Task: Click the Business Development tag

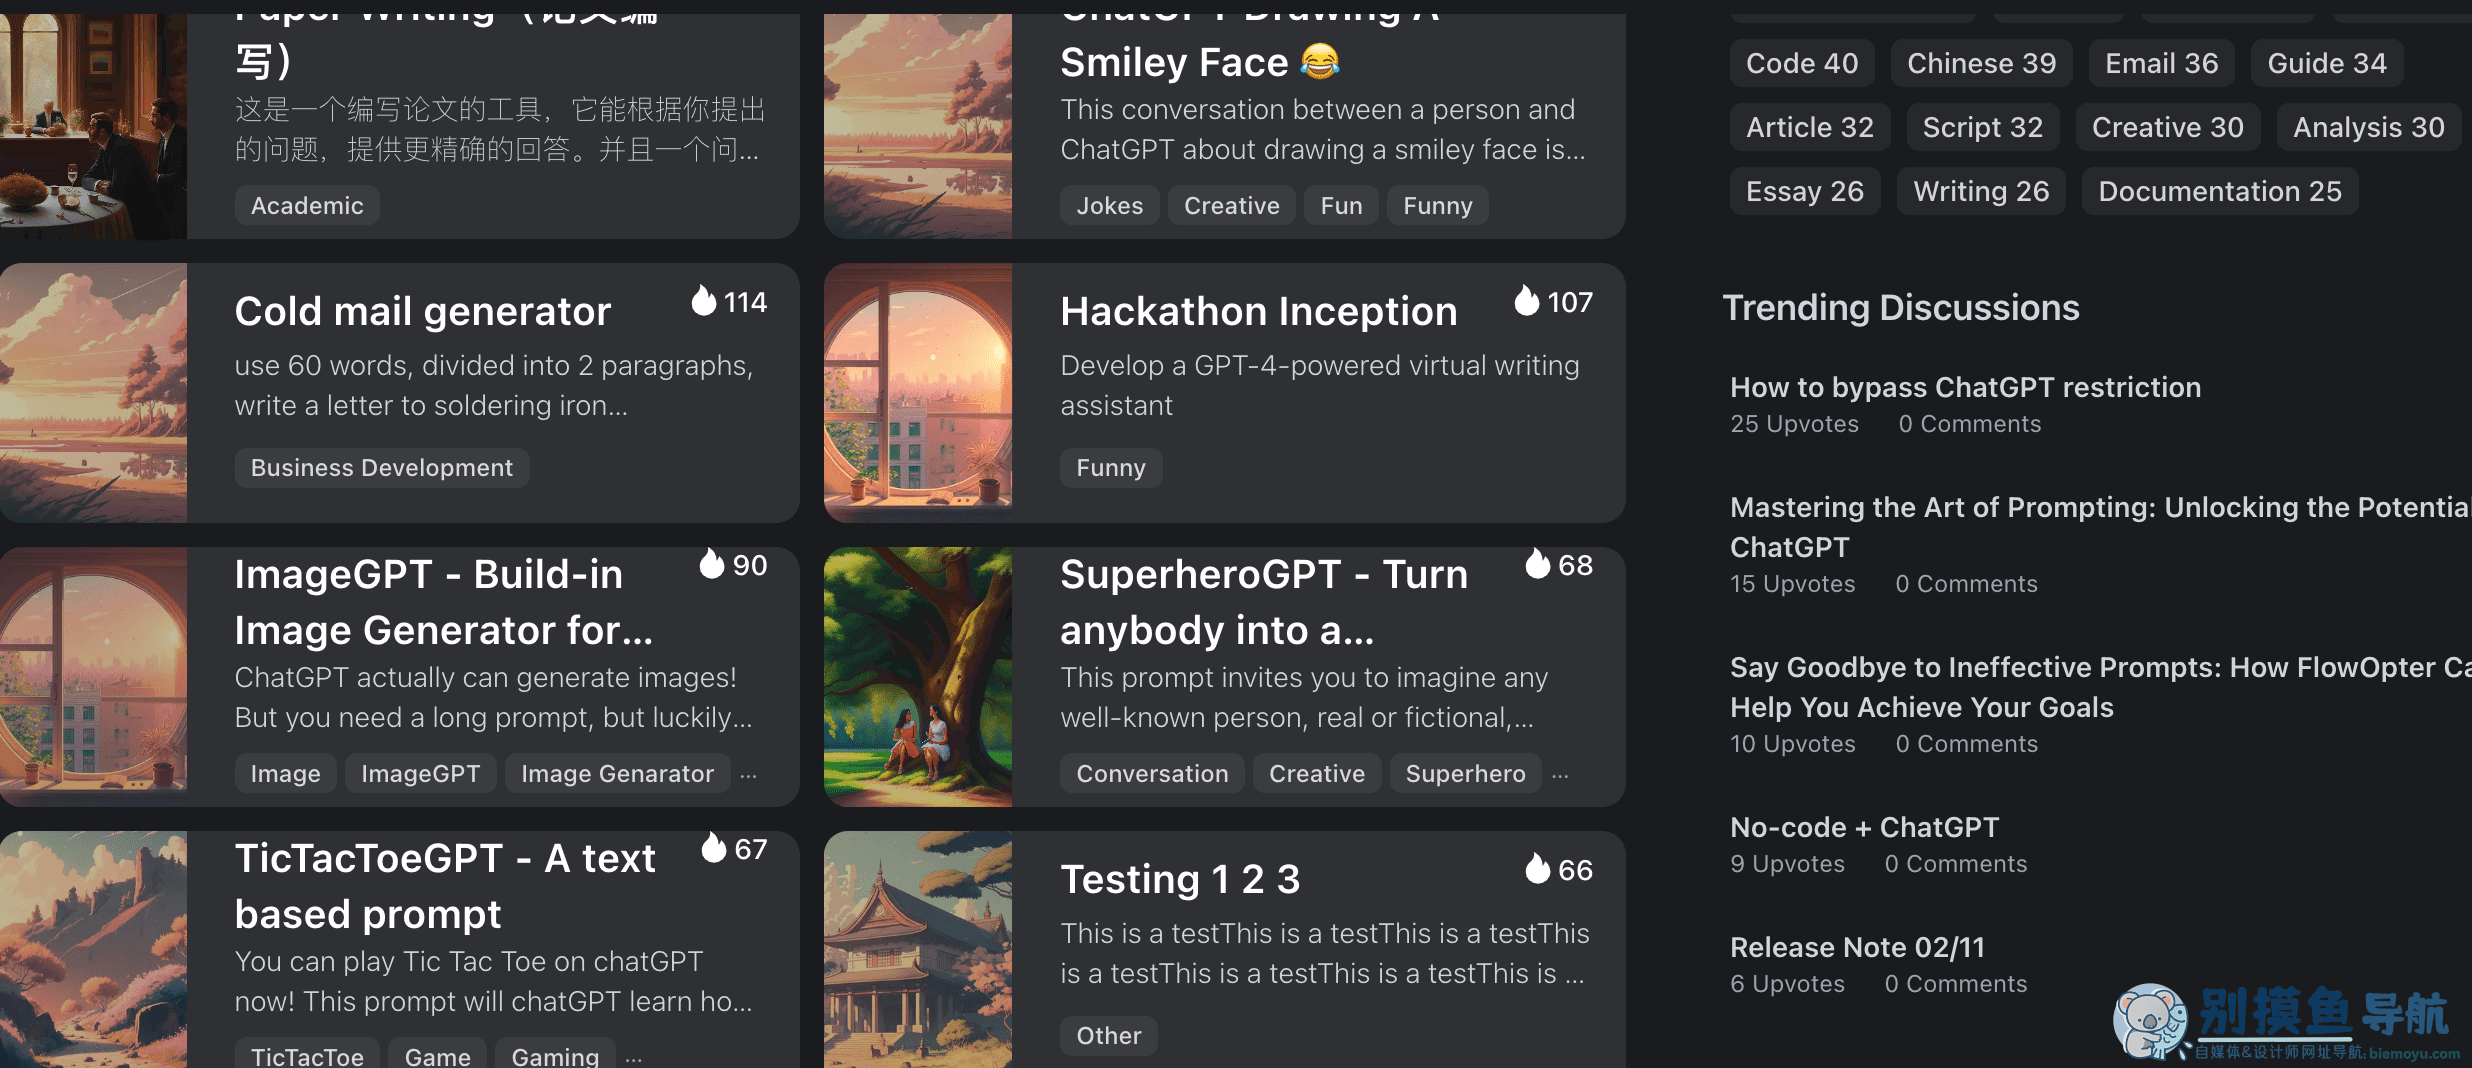Action: 382,468
